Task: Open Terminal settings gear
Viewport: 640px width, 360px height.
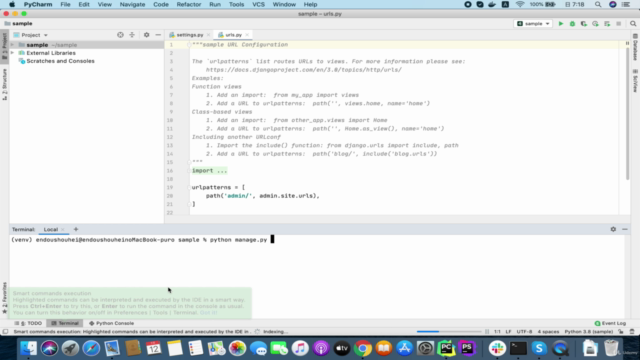Action: (613, 229)
